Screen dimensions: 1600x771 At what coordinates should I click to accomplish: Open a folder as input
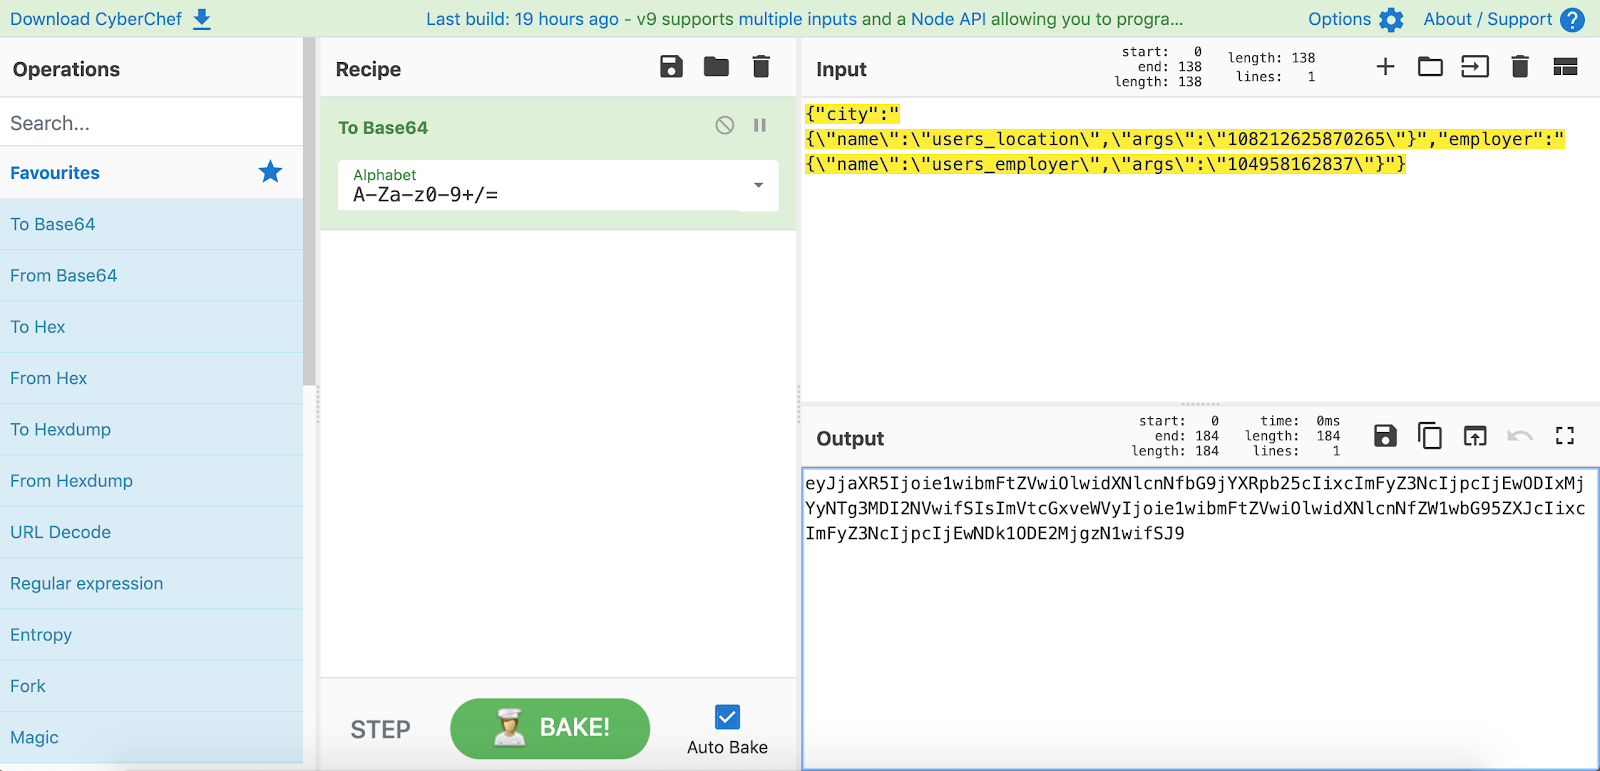point(1430,67)
